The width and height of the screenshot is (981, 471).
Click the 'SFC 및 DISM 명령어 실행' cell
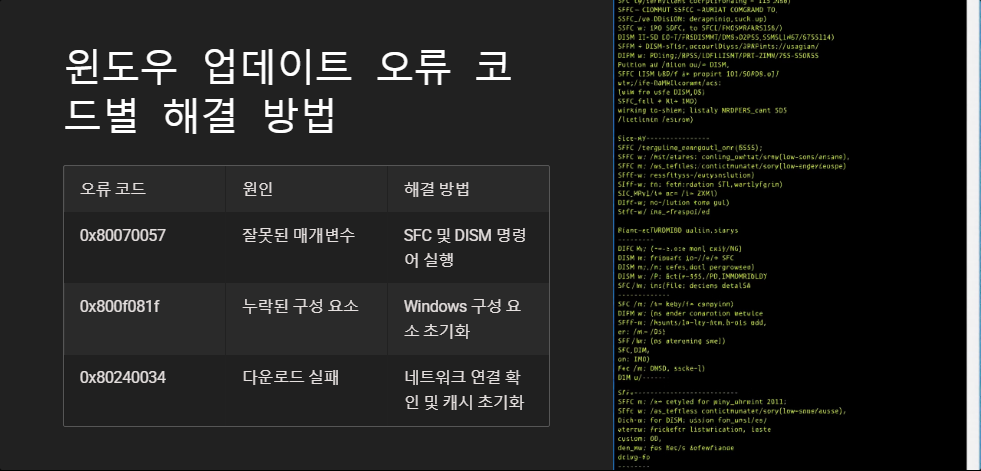click(x=468, y=248)
